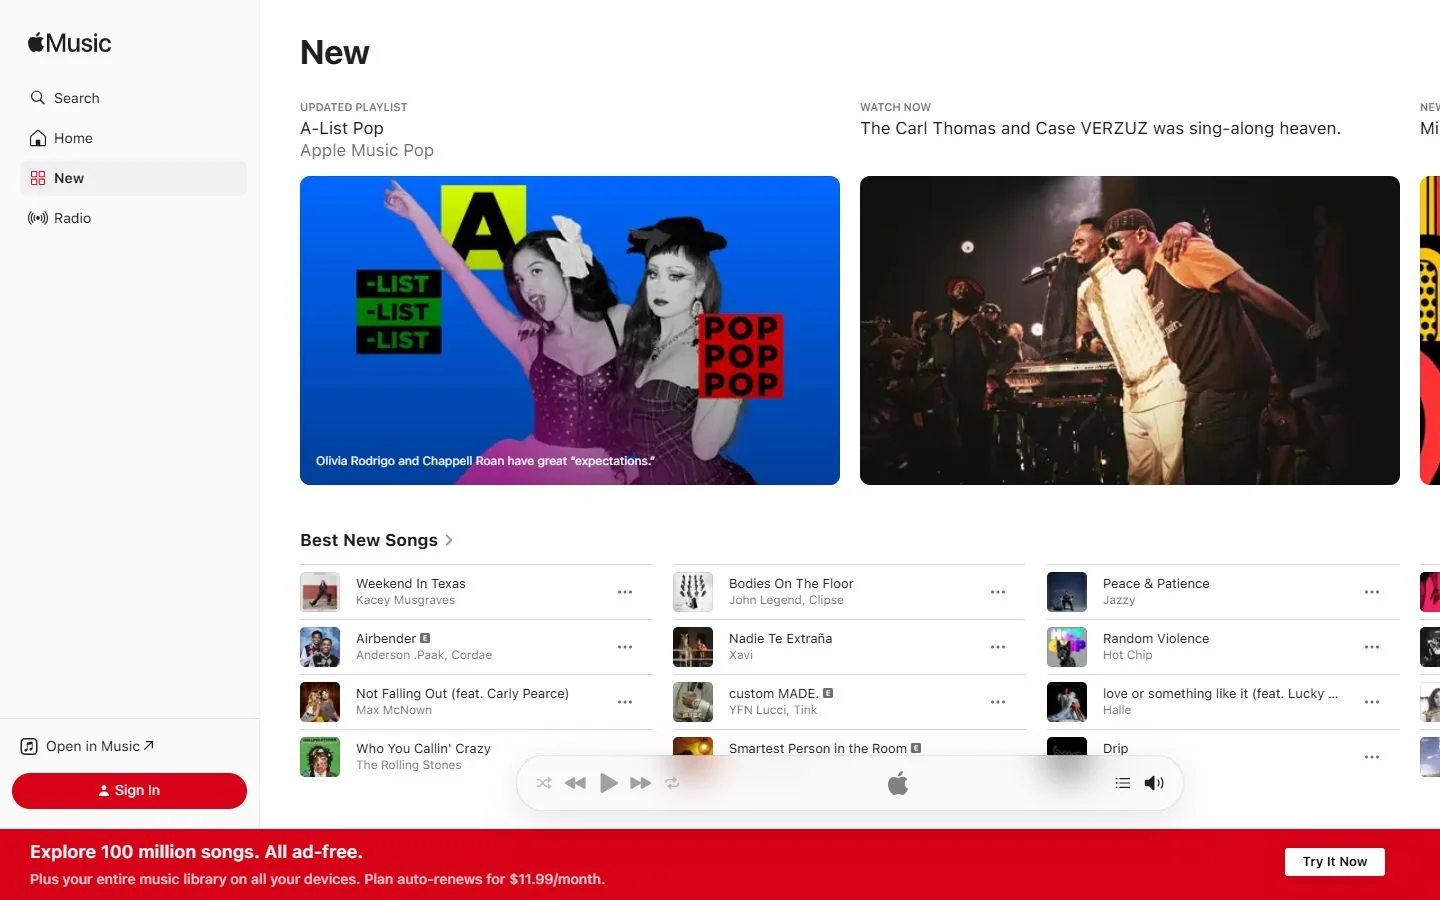The height and width of the screenshot is (900, 1440).
Task: Go to Home in the sidebar
Action: pos(133,138)
